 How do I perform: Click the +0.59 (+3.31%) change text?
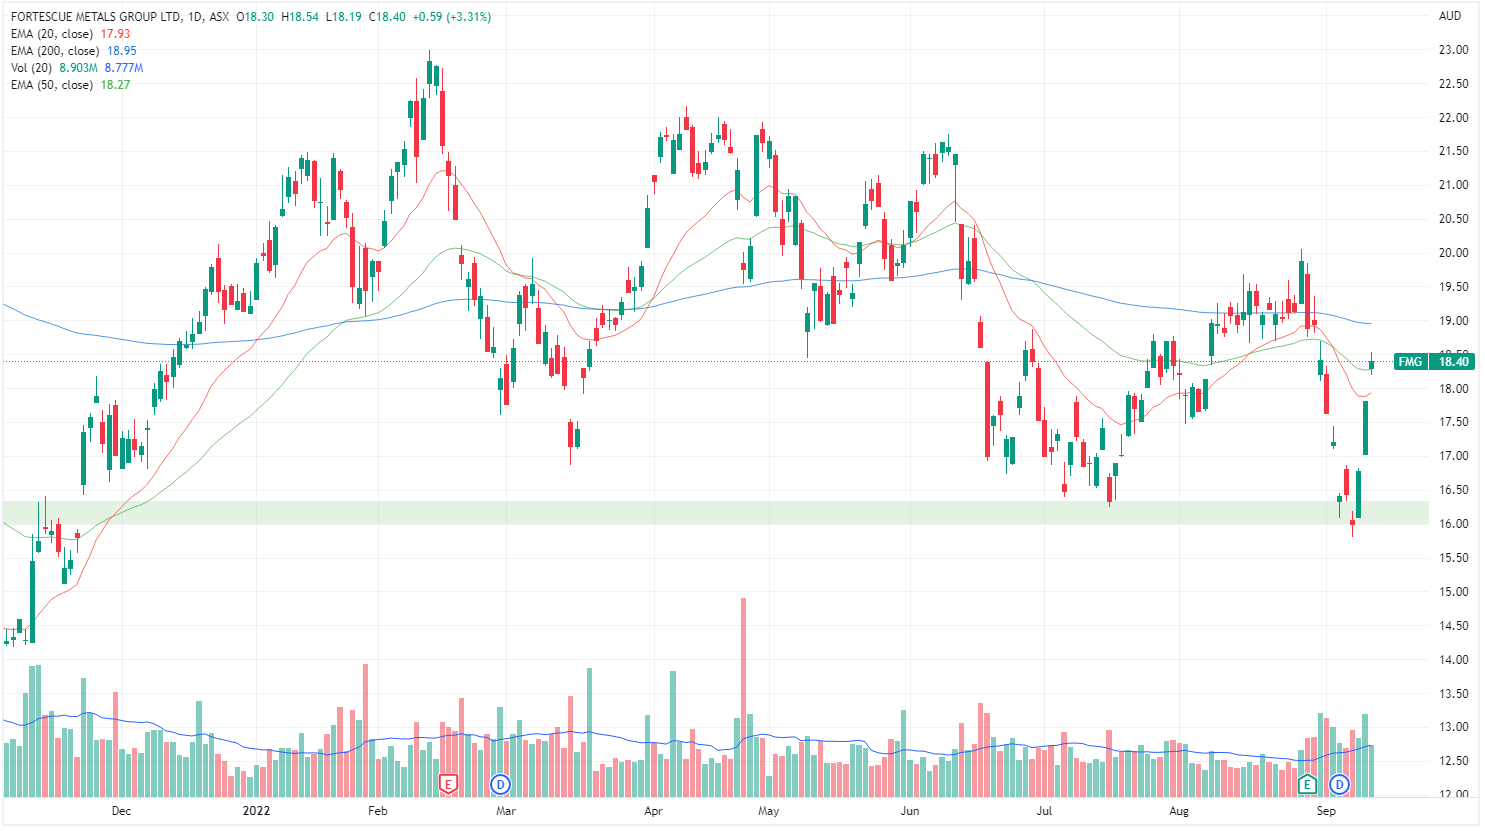click(x=451, y=17)
